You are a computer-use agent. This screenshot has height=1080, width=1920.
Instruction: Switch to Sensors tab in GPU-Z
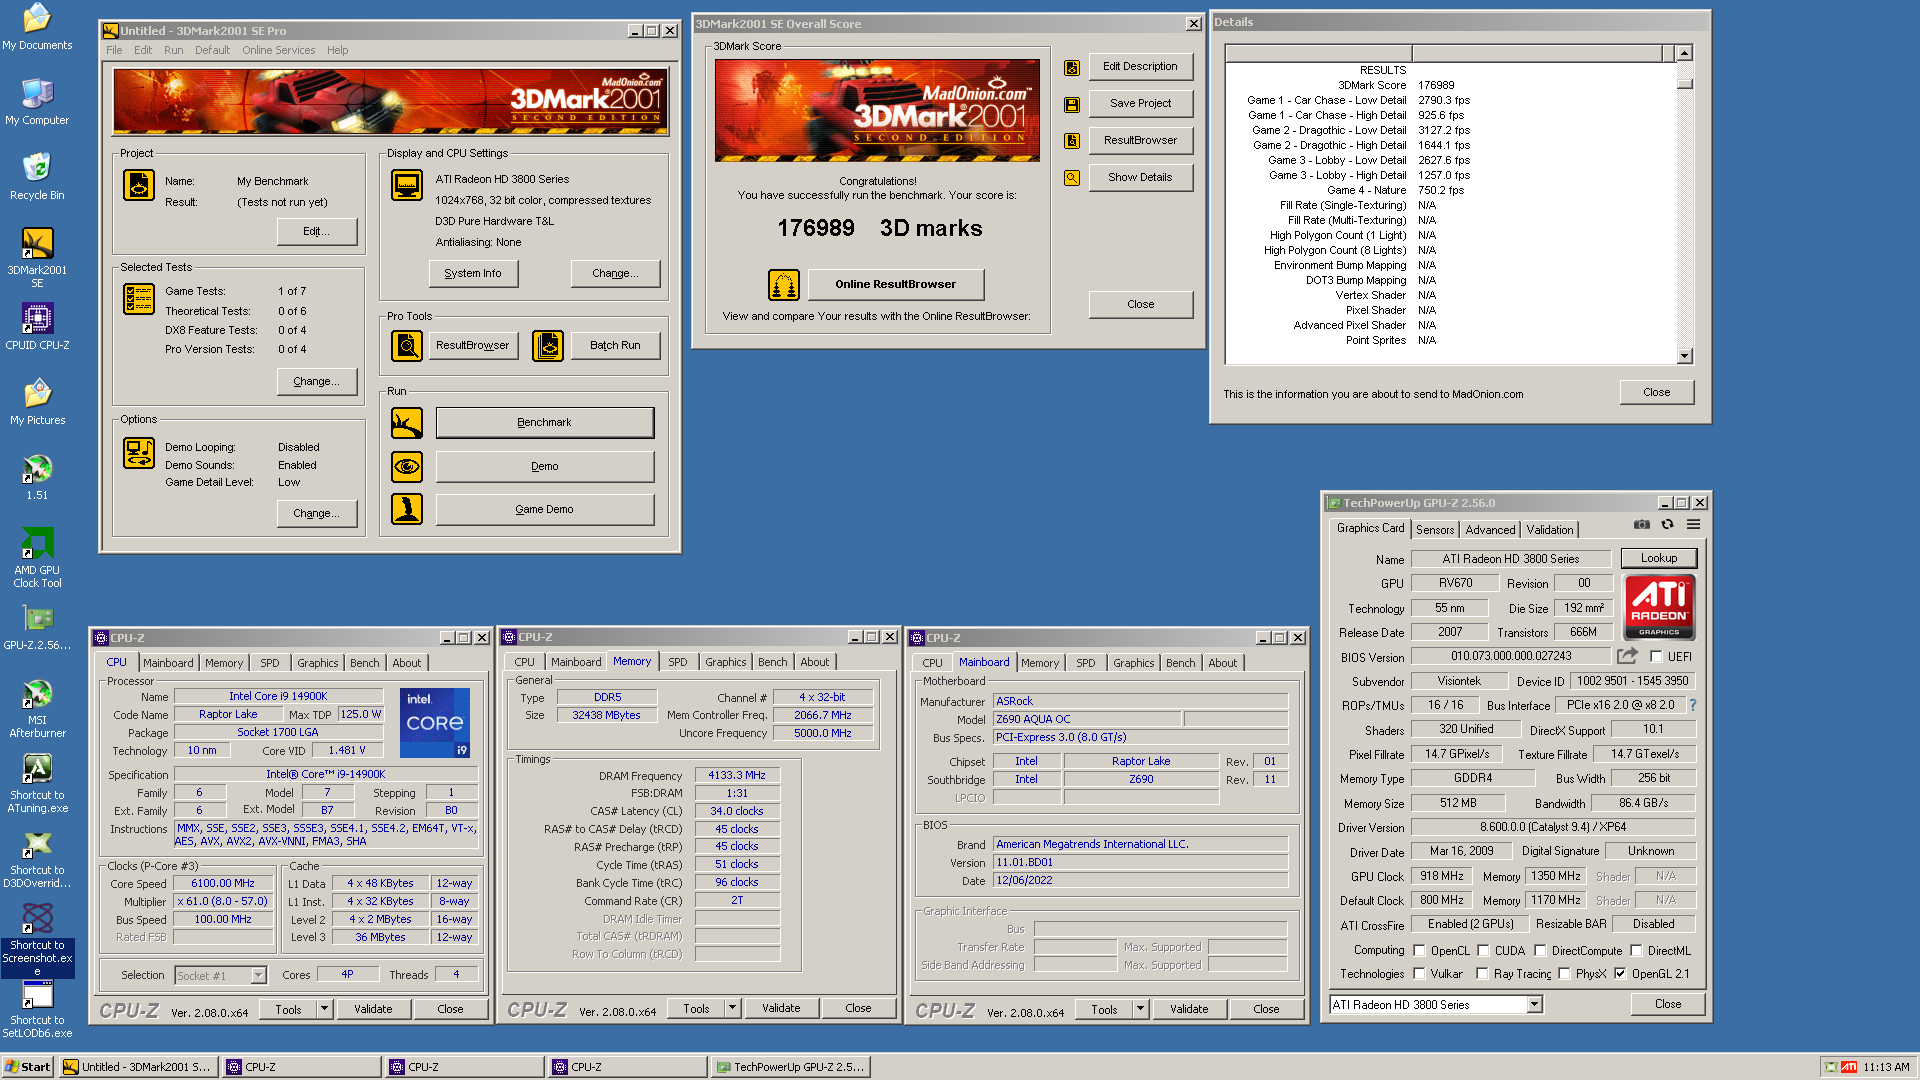[1435, 530]
